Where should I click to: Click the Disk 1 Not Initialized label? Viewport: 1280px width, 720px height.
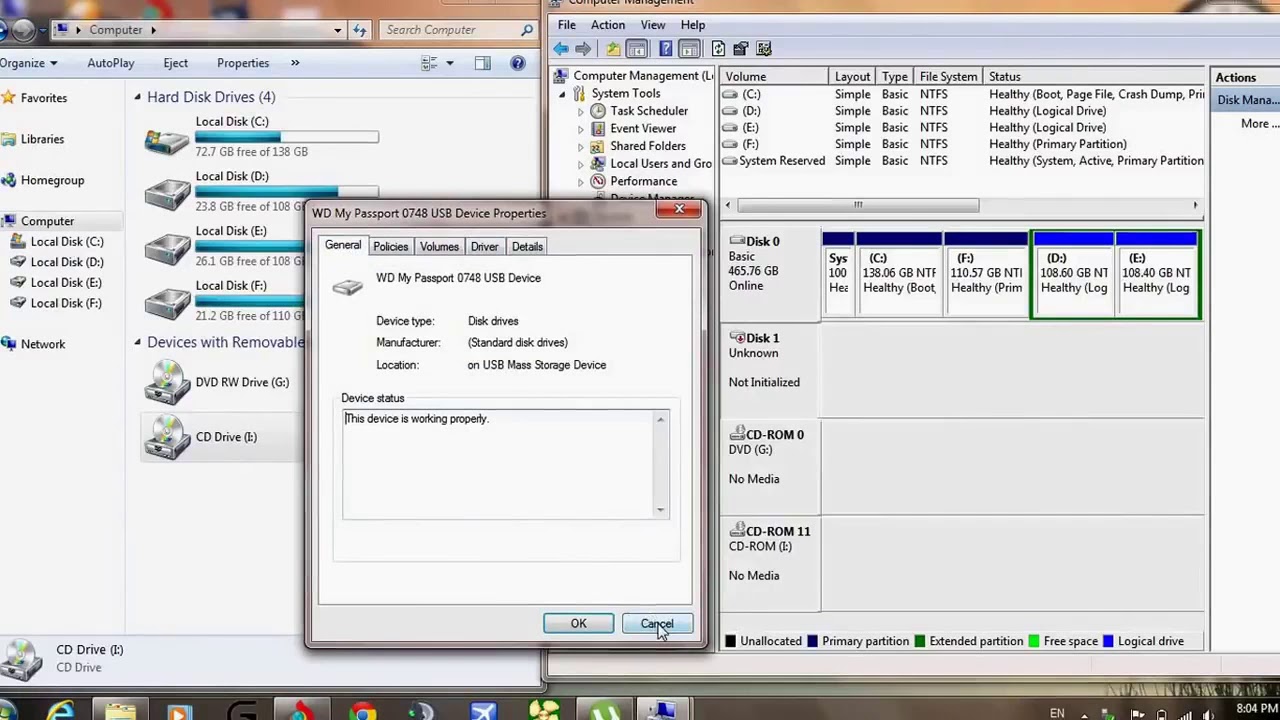(764, 382)
